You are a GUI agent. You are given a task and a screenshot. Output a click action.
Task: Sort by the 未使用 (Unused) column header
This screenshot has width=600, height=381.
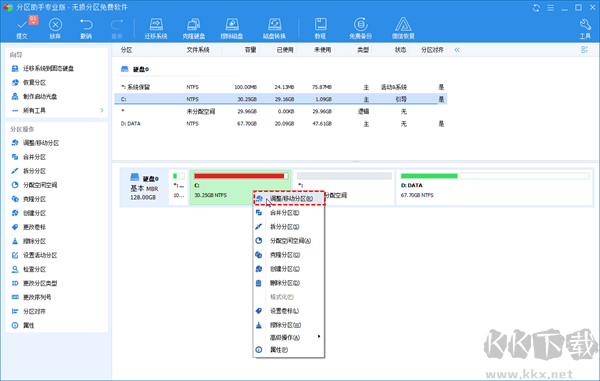(x=322, y=50)
